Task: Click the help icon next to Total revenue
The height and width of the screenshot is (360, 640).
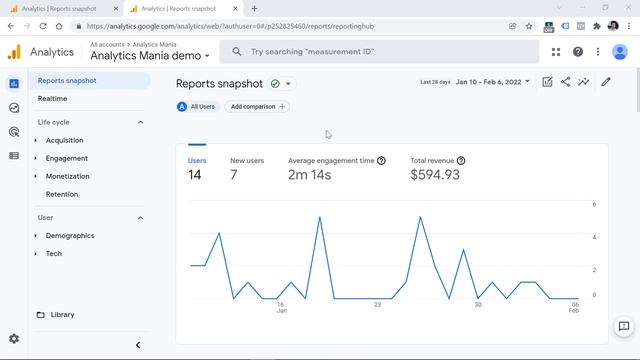Action: pos(461,160)
